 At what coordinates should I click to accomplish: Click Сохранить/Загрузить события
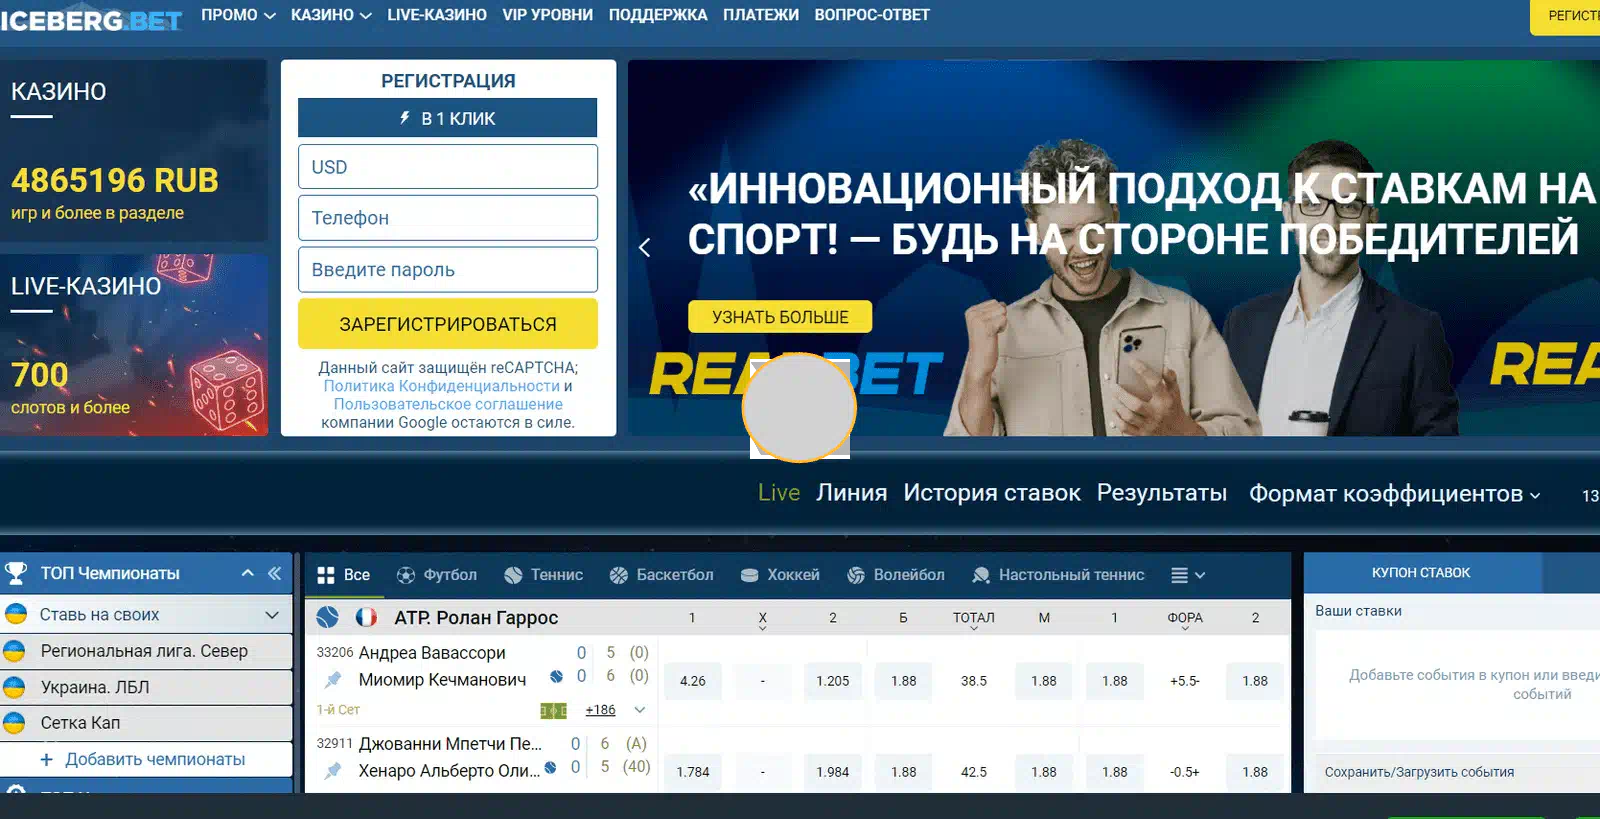pyautogui.click(x=1419, y=772)
